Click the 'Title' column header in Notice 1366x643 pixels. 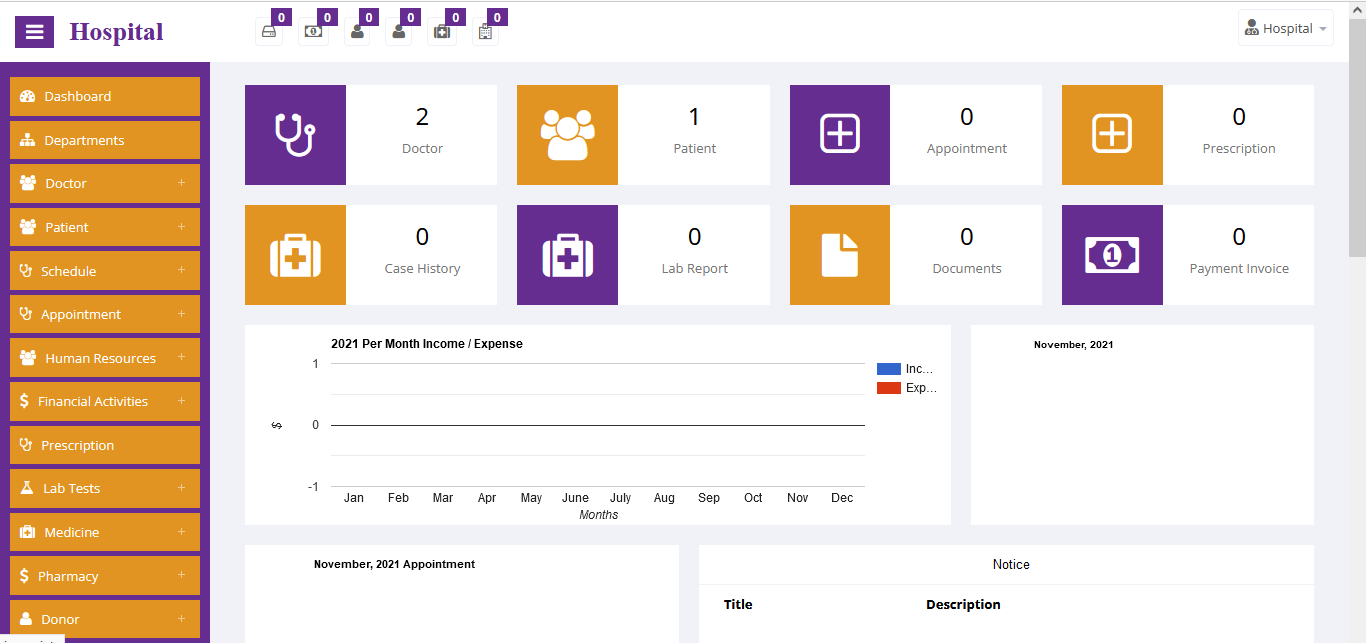pyautogui.click(x=738, y=604)
